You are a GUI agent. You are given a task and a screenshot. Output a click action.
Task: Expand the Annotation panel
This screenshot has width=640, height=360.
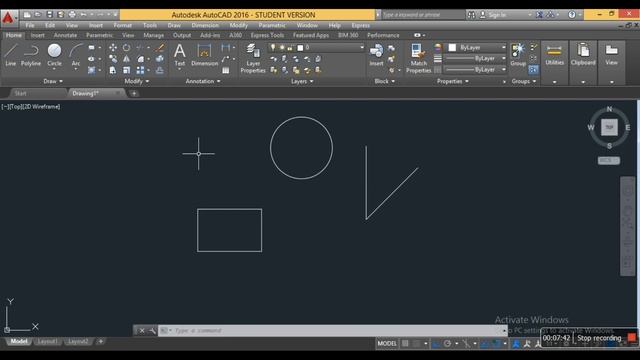203,81
